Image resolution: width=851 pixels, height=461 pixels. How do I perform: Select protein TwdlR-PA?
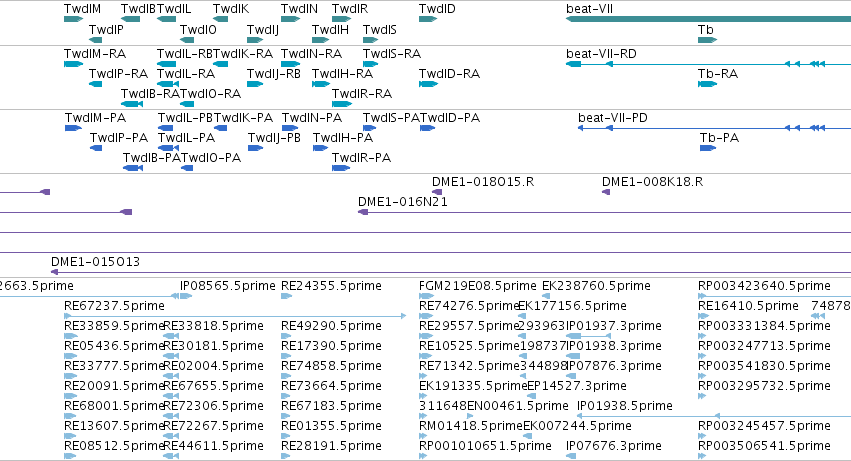(361, 158)
